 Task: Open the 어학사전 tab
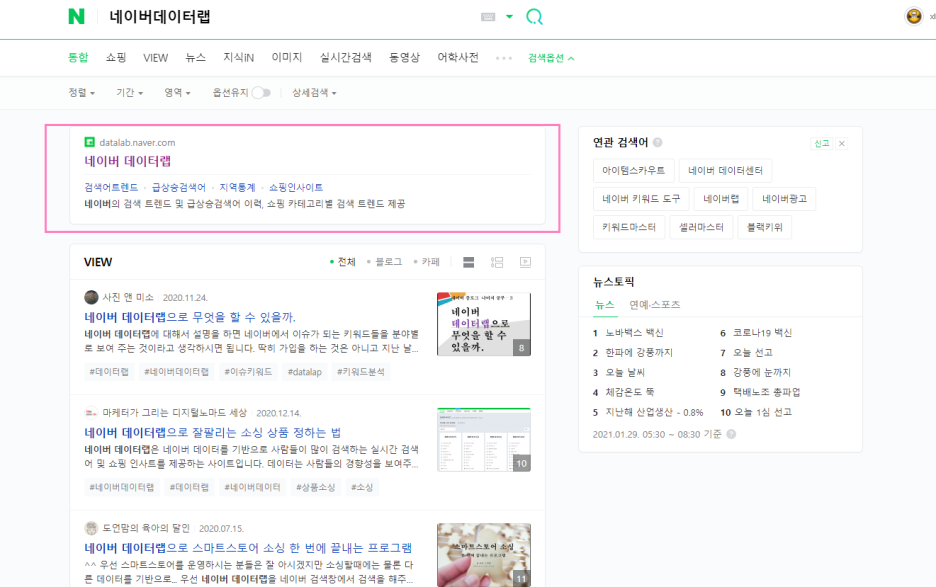coord(458,57)
